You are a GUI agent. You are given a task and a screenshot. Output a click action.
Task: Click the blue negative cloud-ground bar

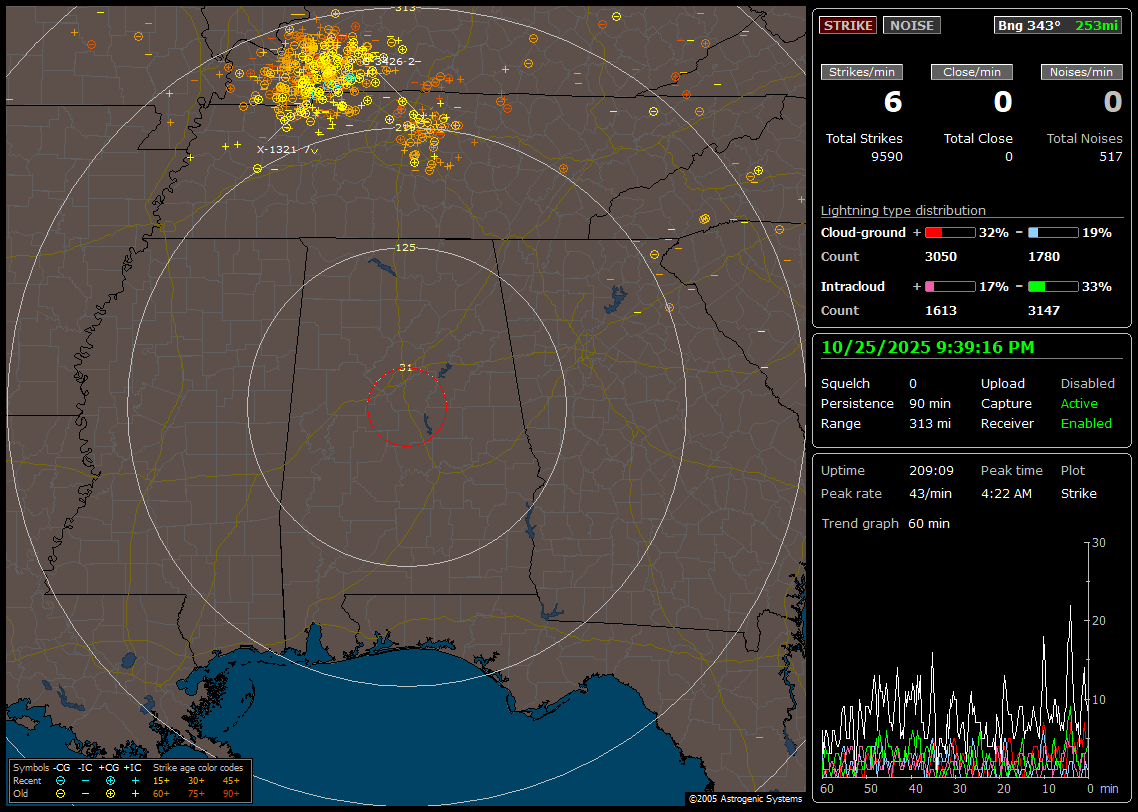[1053, 232]
